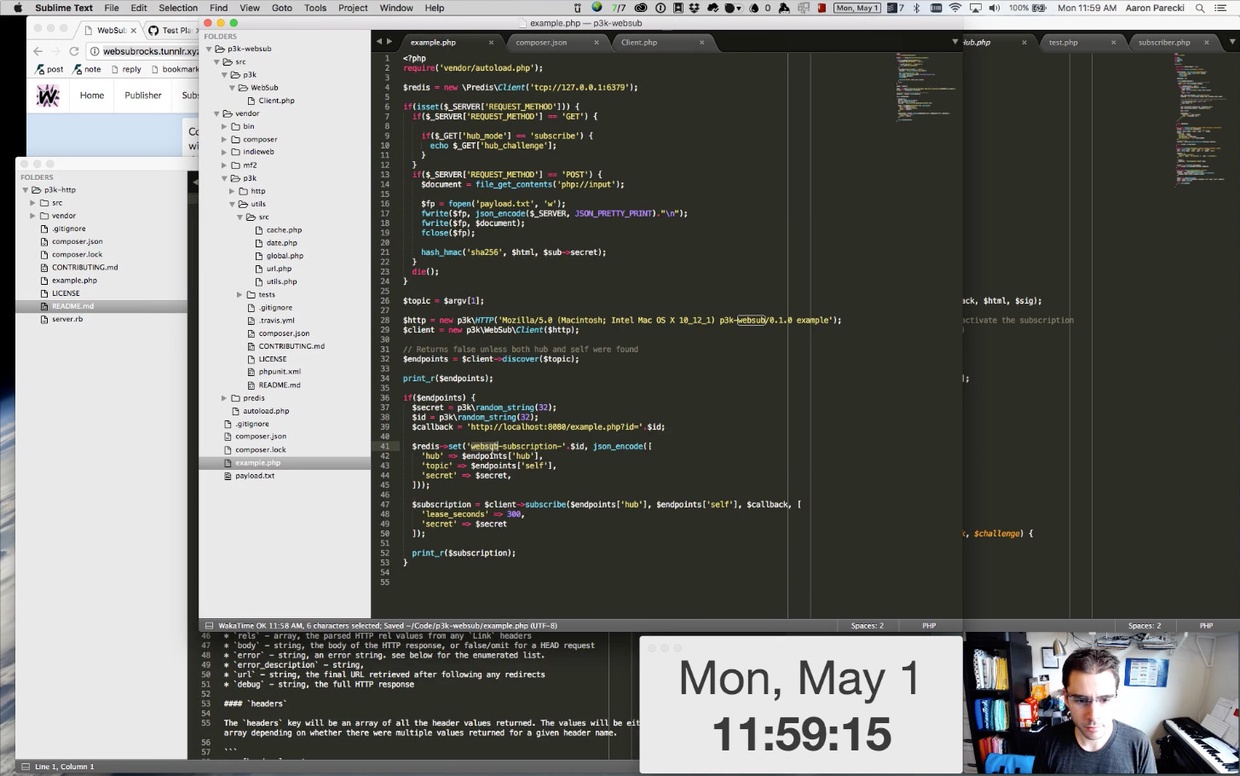Image resolution: width=1240 pixels, height=776 pixels.
Task: Open the Project menu
Action: [353, 8]
